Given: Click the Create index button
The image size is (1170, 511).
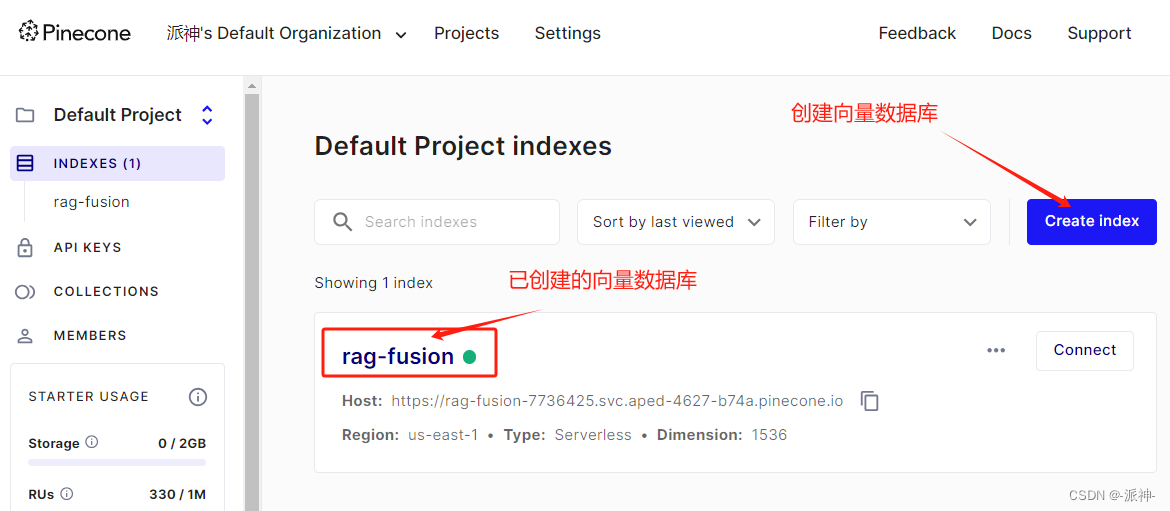Looking at the screenshot, I should pyautogui.click(x=1092, y=222).
